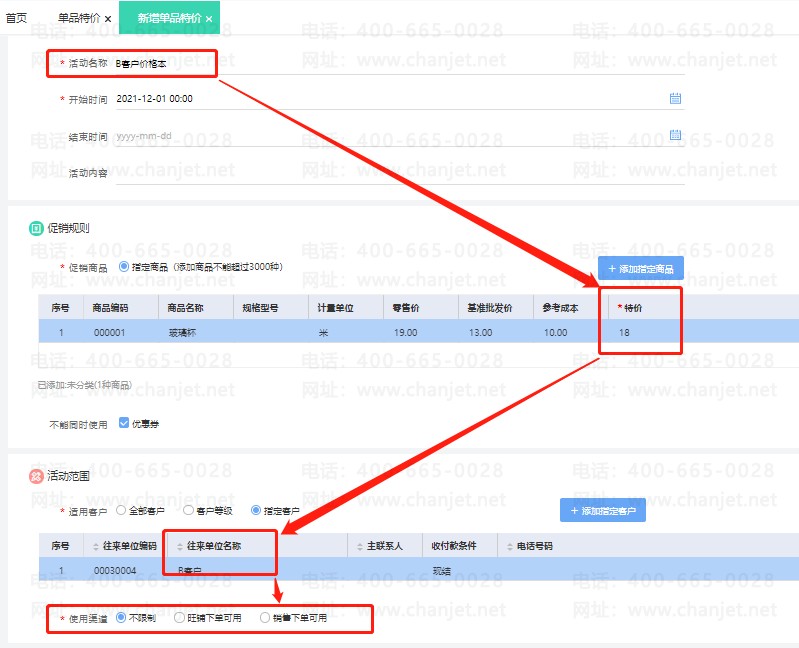
Task: Click the 收付款条件 column header
Action: [454, 546]
